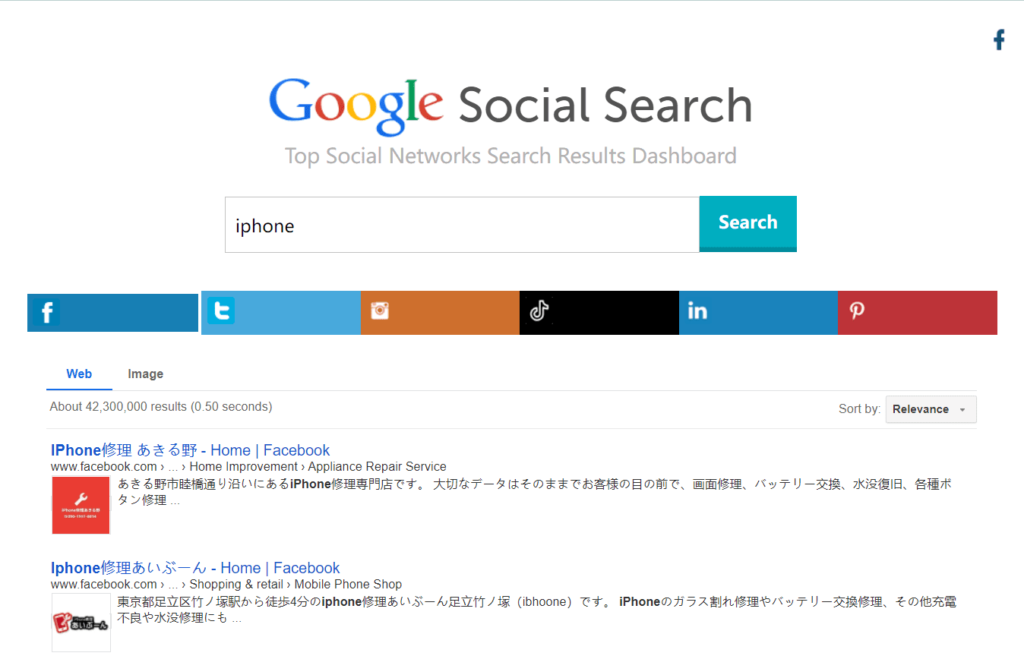Open the Facebook icon in top-right corner
The height and width of the screenshot is (656, 1024).
999,40
